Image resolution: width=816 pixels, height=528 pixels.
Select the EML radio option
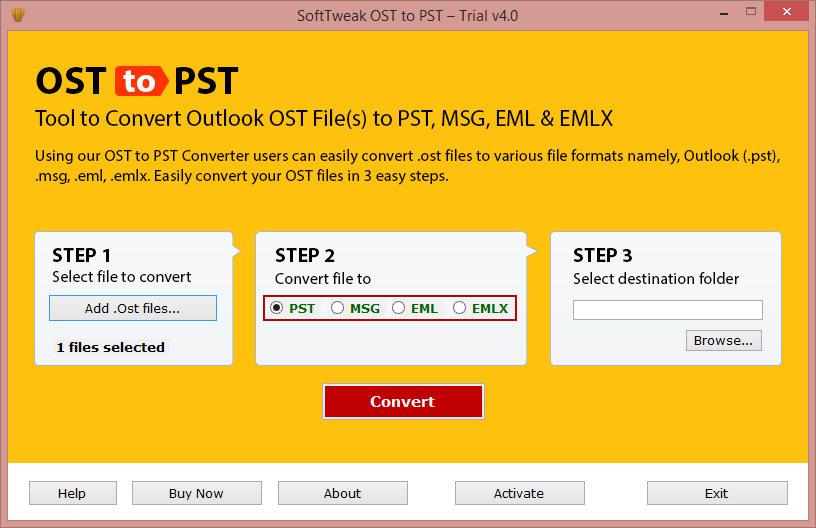click(x=399, y=308)
